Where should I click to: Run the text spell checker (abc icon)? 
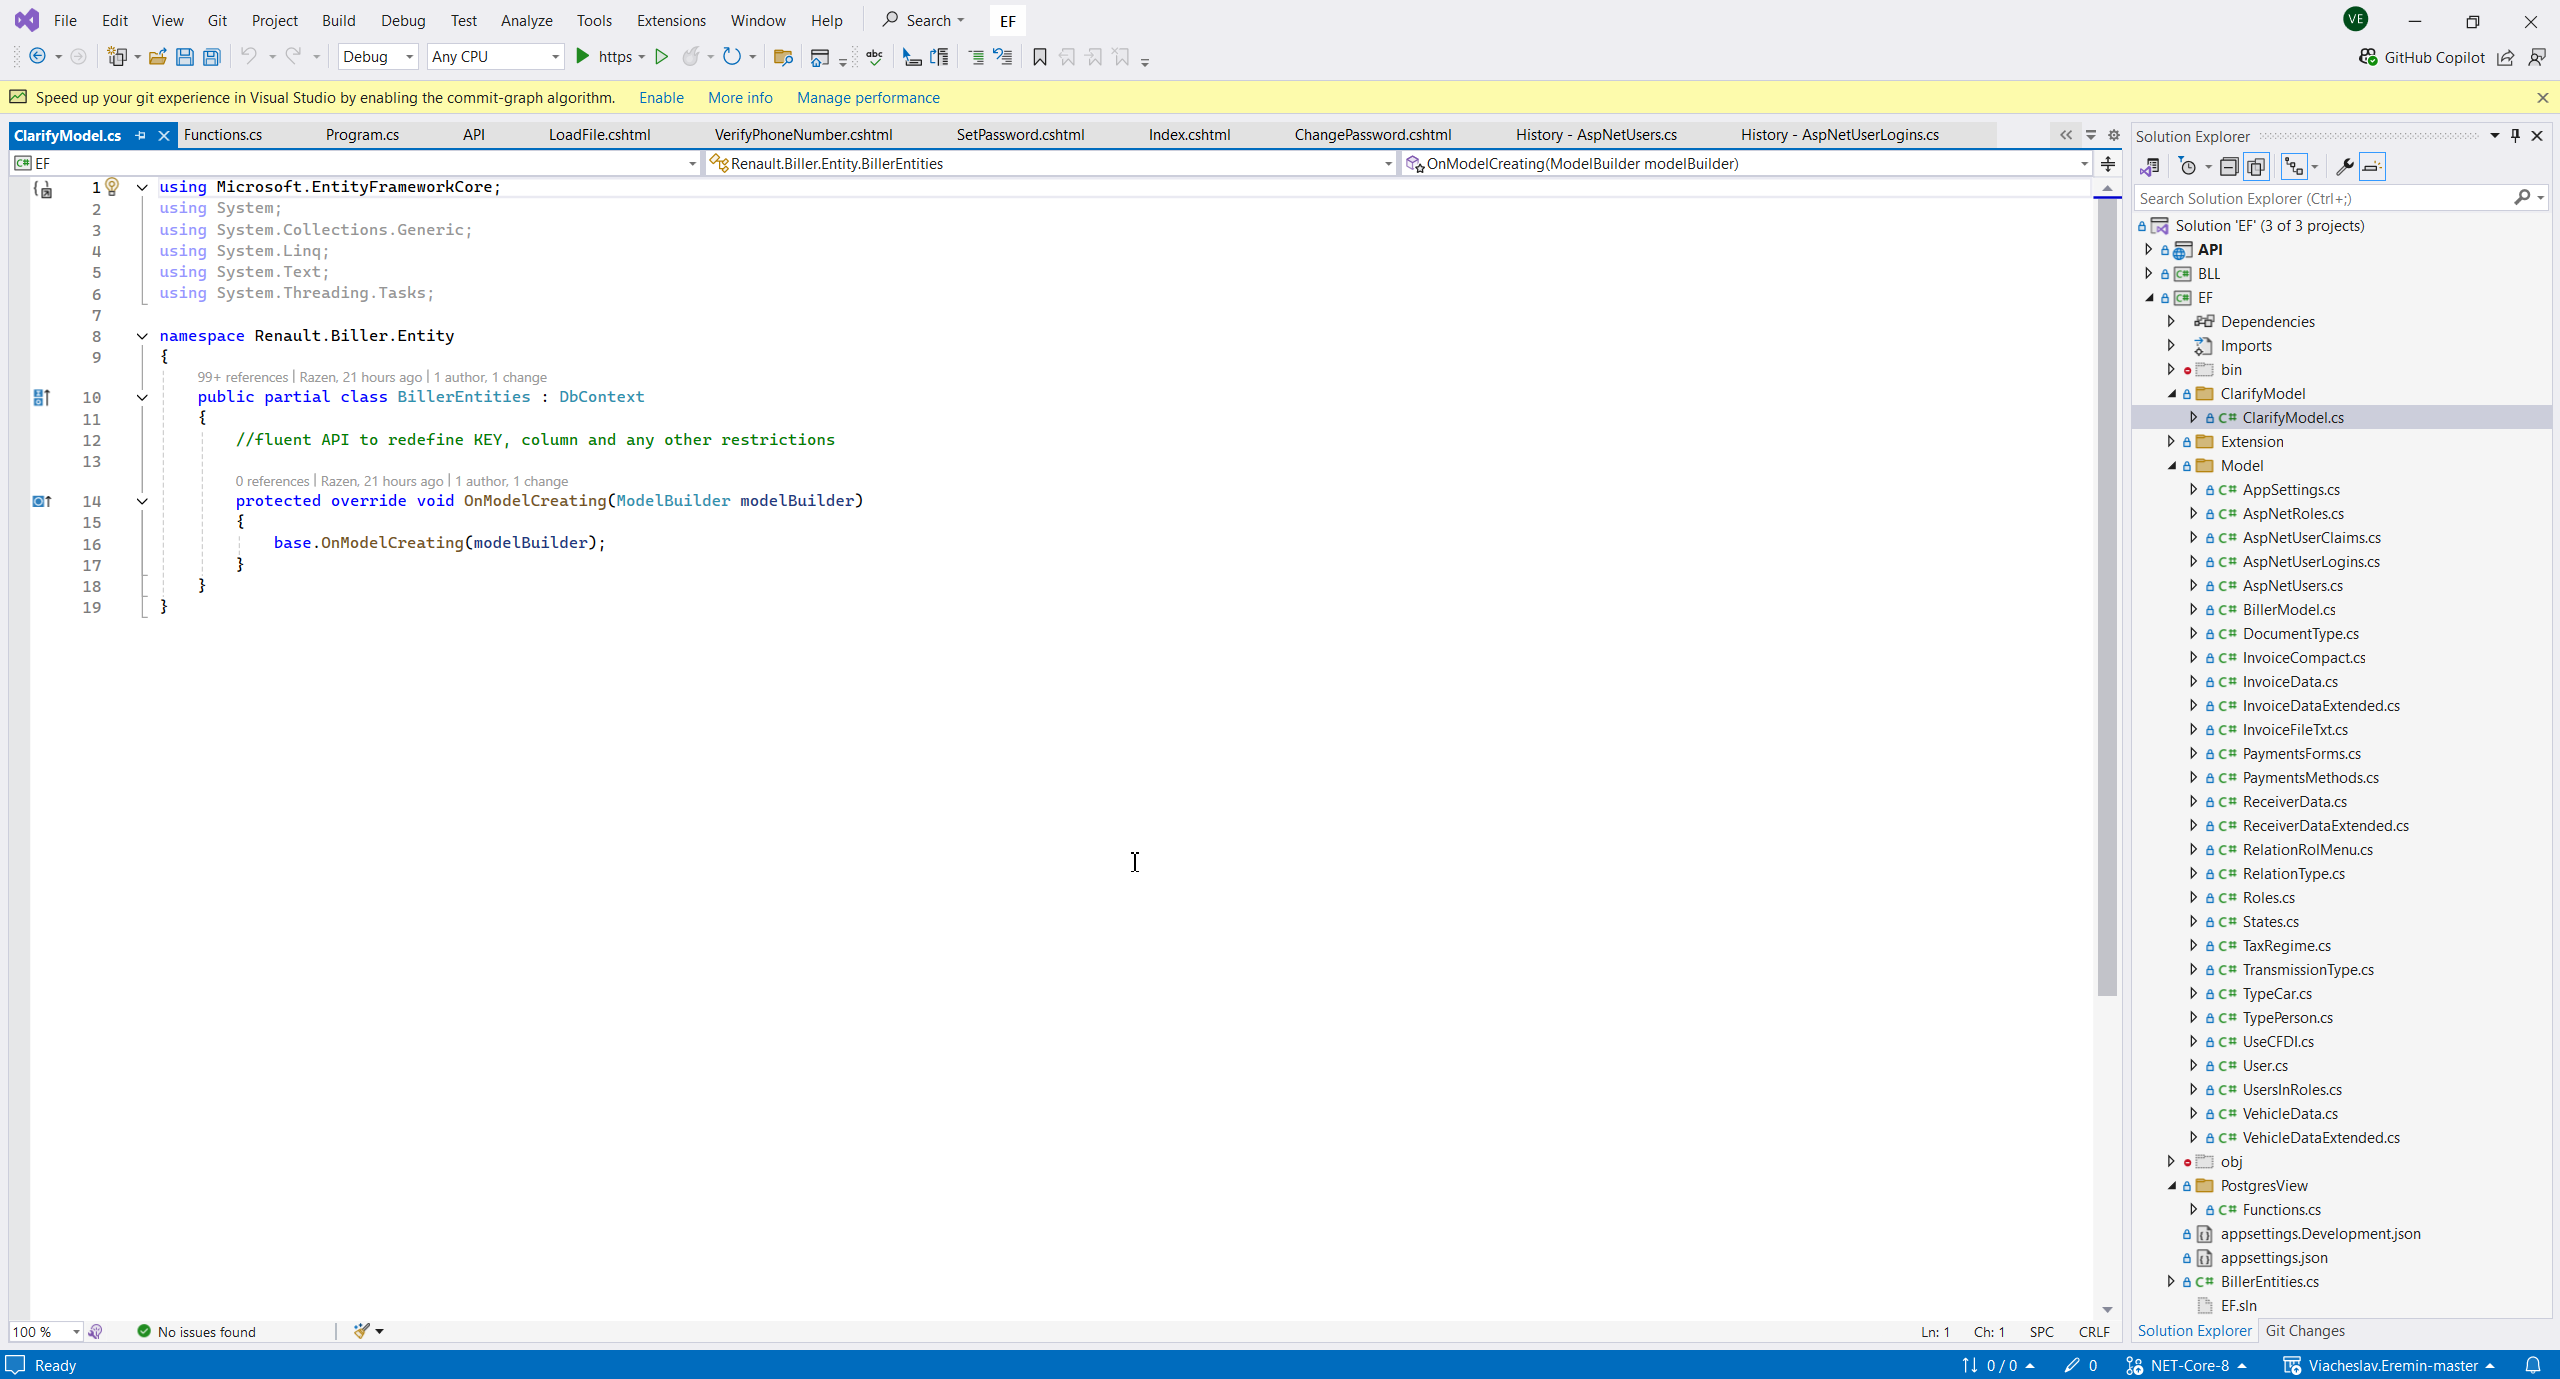click(x=874, y=57)
